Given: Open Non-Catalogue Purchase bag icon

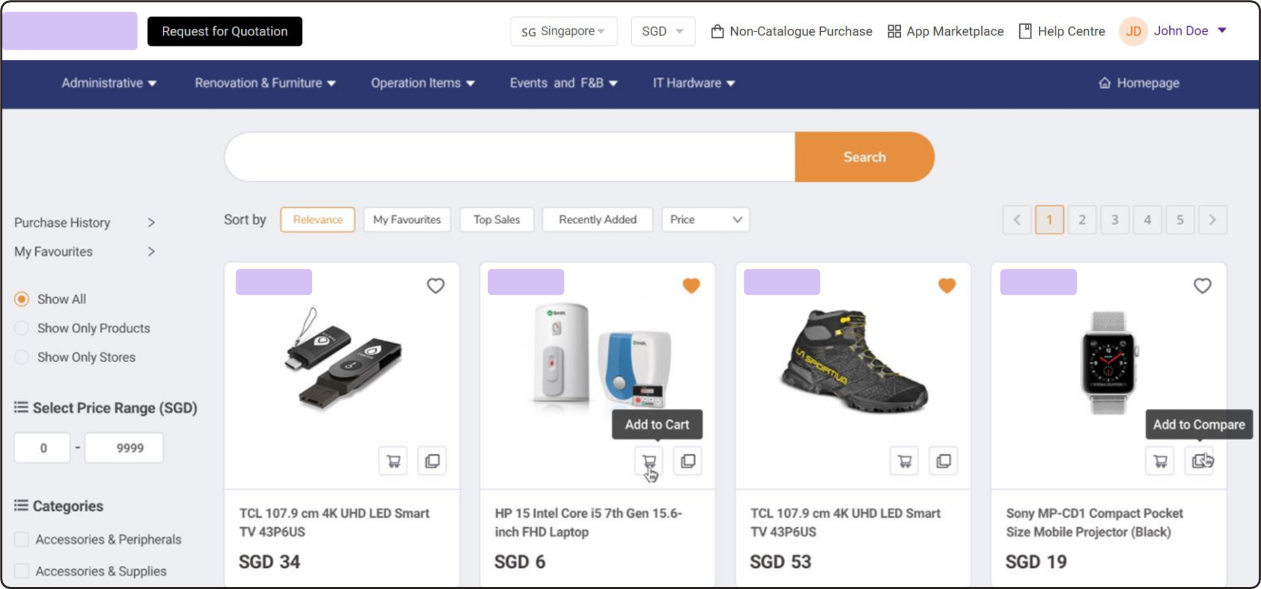Looking at the screenshot, I should coord(717,31).
